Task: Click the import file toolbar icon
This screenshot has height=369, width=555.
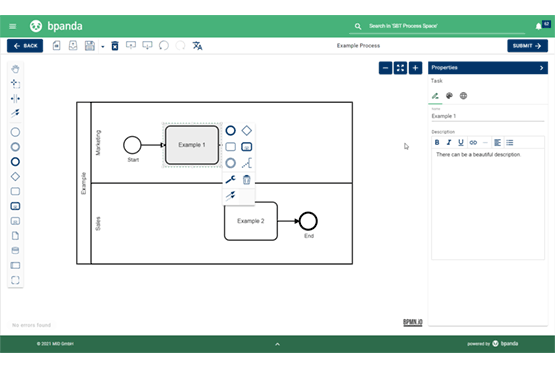Action: click(73, 46)
